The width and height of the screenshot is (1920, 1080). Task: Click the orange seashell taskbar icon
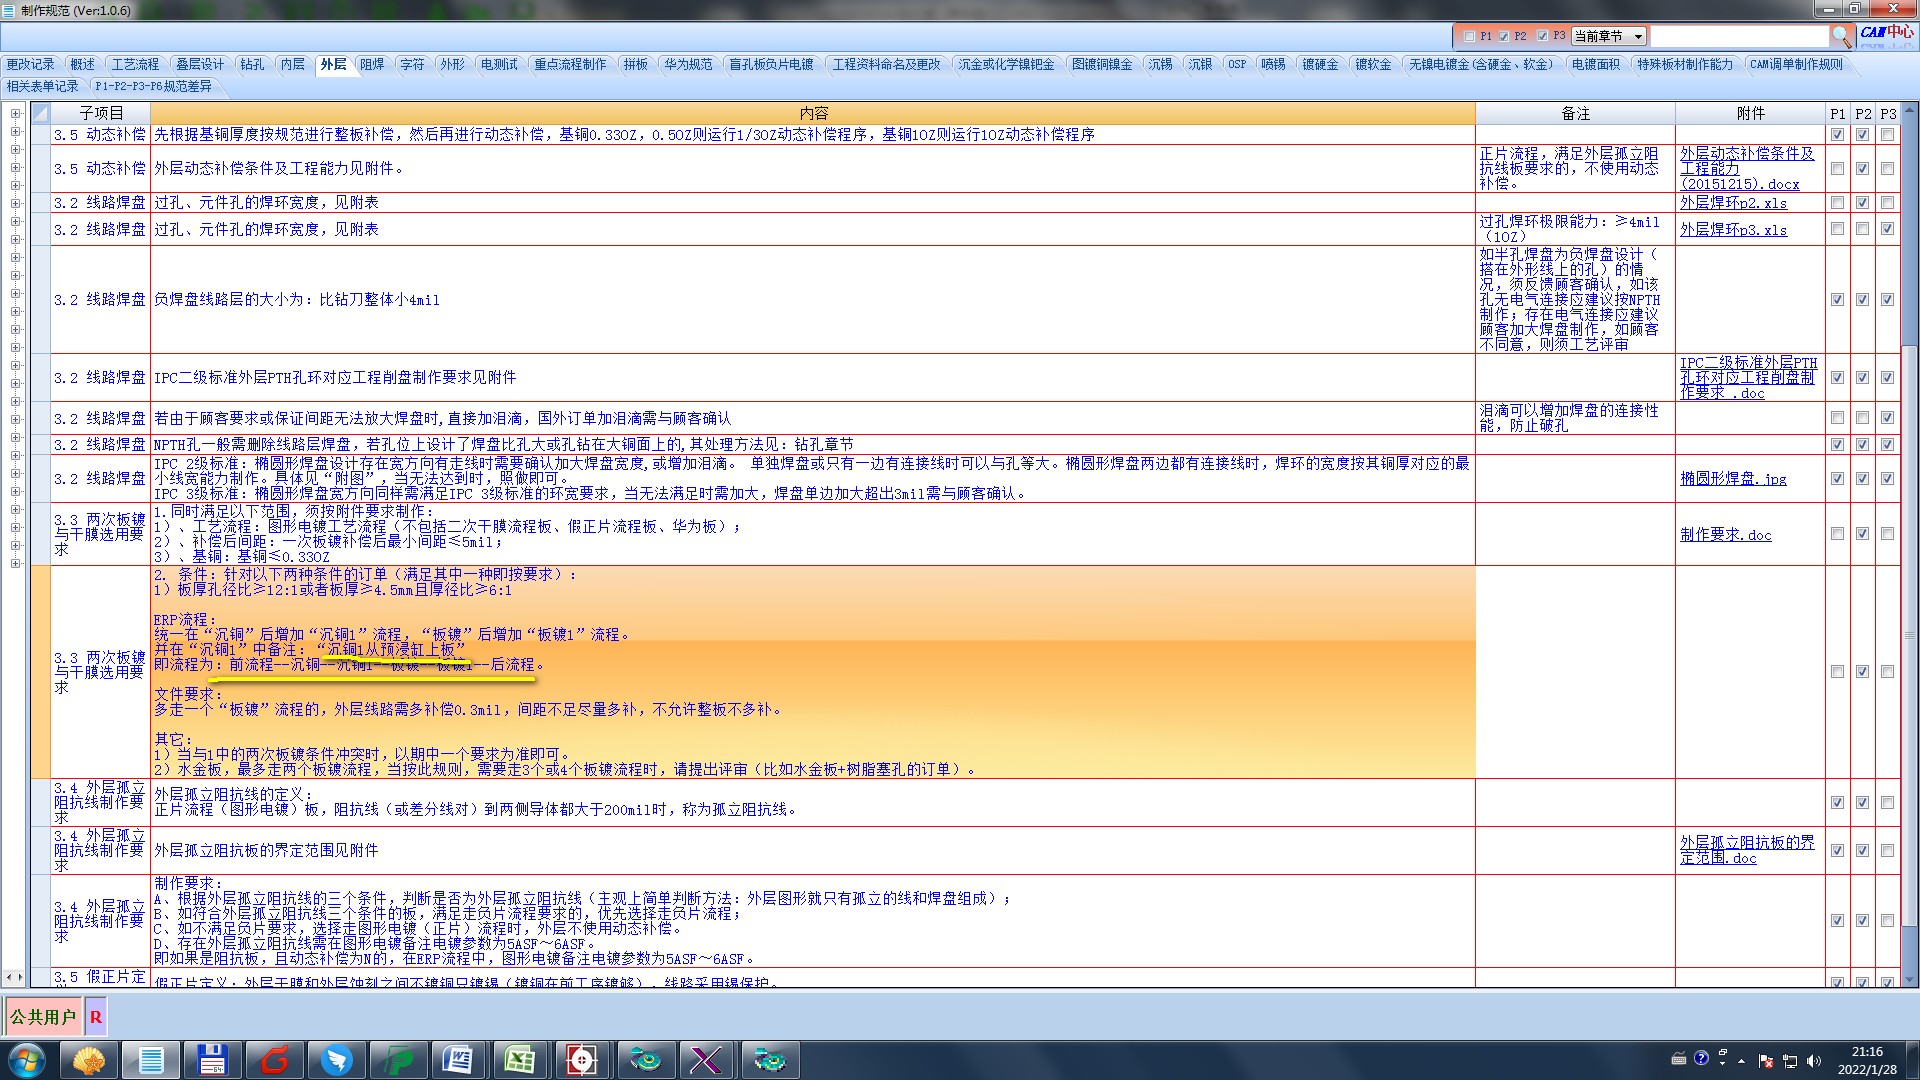(89, 1059)
